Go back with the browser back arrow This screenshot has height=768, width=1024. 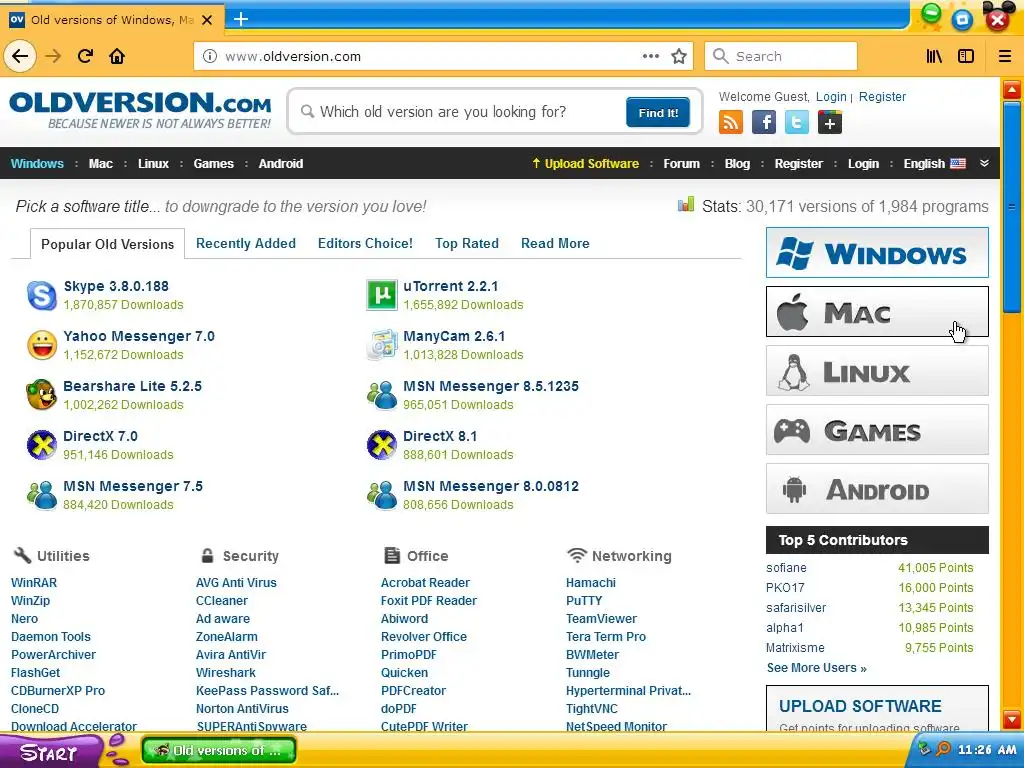tap(20, 56)
